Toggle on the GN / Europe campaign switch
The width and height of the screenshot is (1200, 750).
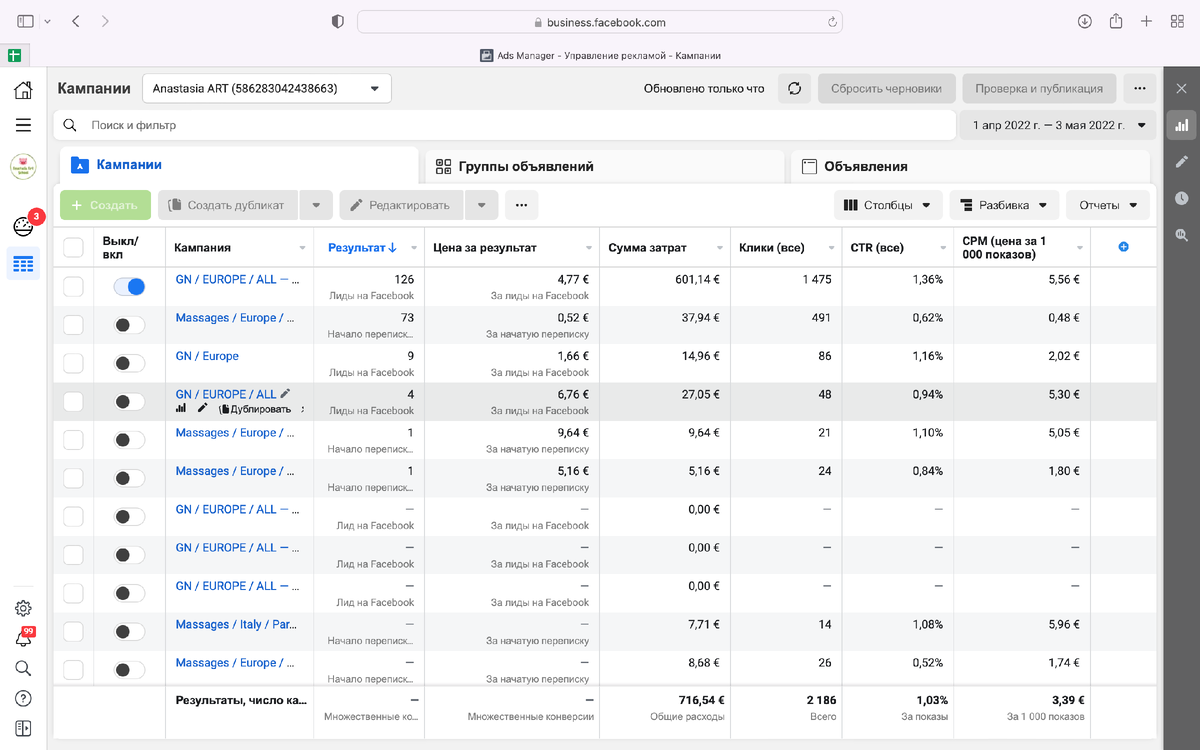pos(129,363)
